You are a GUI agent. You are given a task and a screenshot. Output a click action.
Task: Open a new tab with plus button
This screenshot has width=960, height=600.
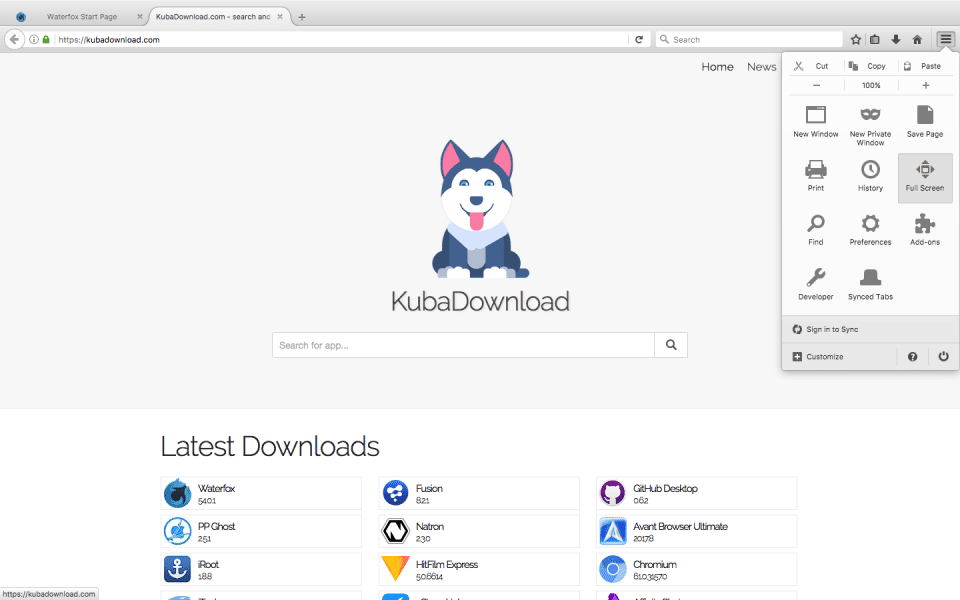302,17
